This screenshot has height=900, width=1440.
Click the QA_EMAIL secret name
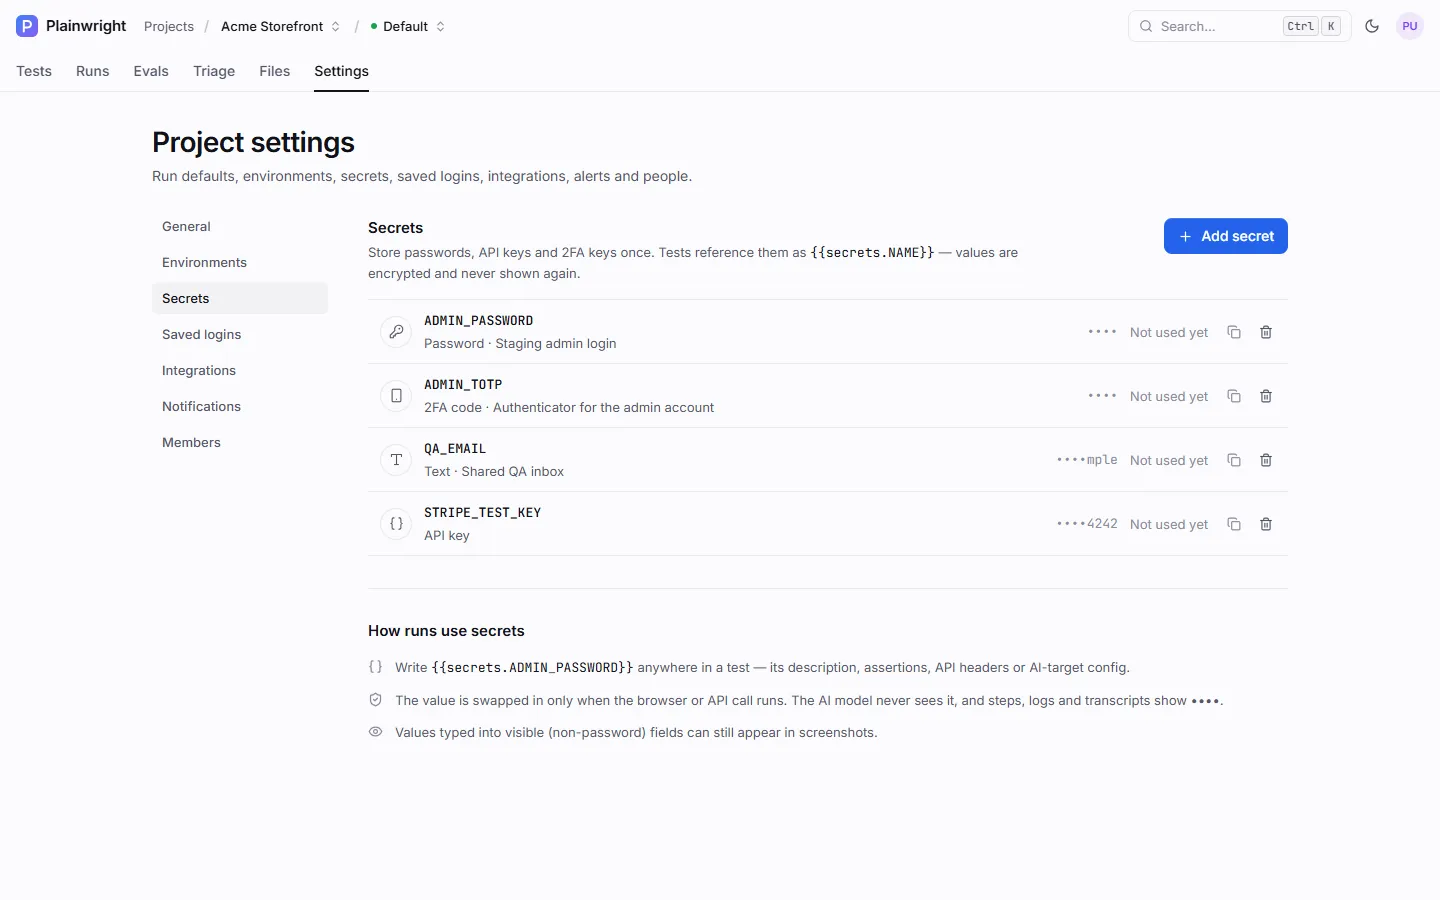[x=455, y=449]
